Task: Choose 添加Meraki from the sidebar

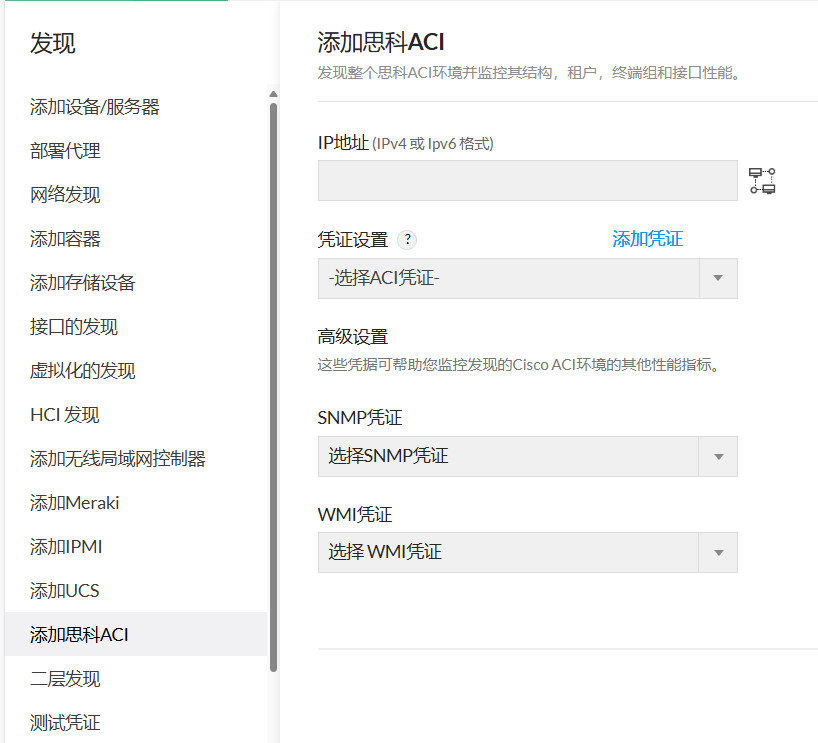Action: coord(75,503)
